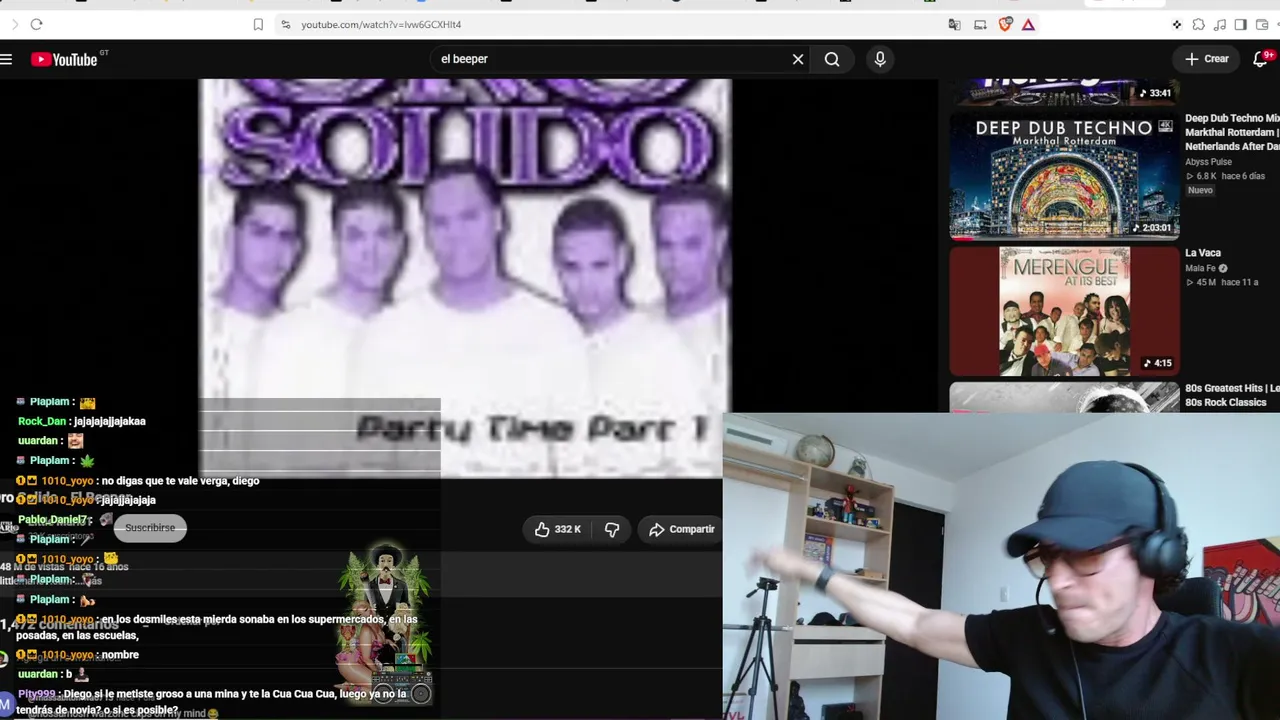Open the Deep Dub Techno video thumbnail
This screenshot has width=1280, height=720.
1064,177
